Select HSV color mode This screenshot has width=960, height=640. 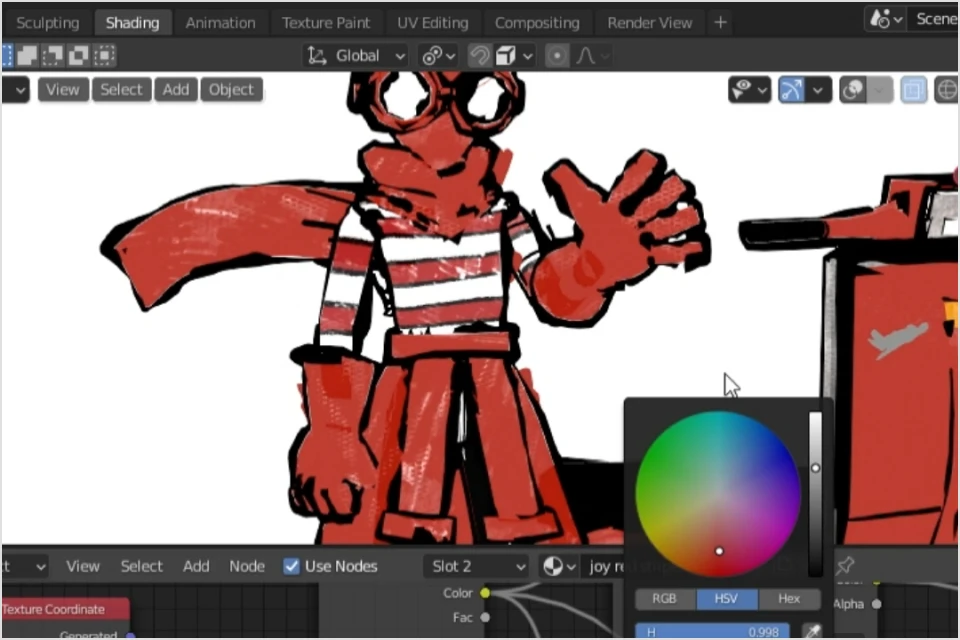pos(727,598)
